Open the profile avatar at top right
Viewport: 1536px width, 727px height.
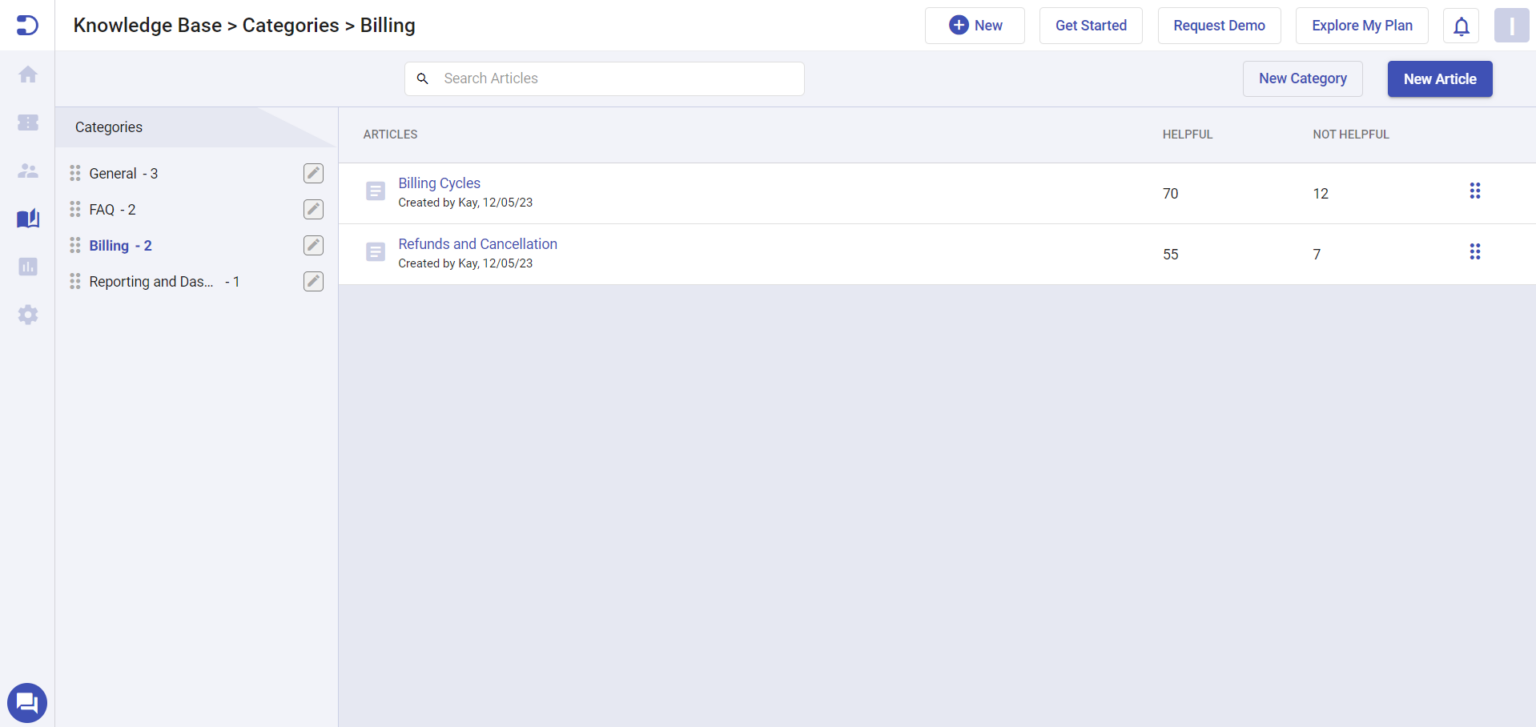coord(1512,25)
